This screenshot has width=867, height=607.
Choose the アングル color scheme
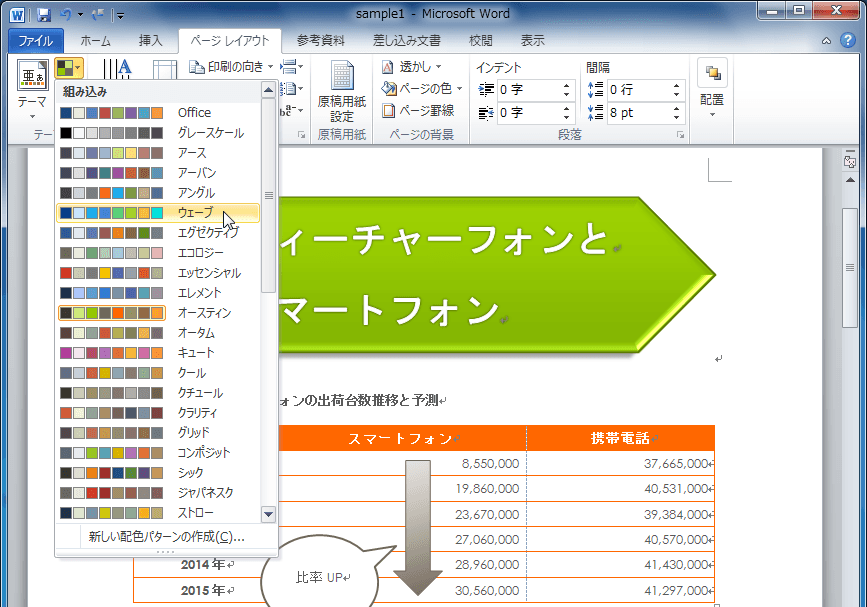point(158,193)
